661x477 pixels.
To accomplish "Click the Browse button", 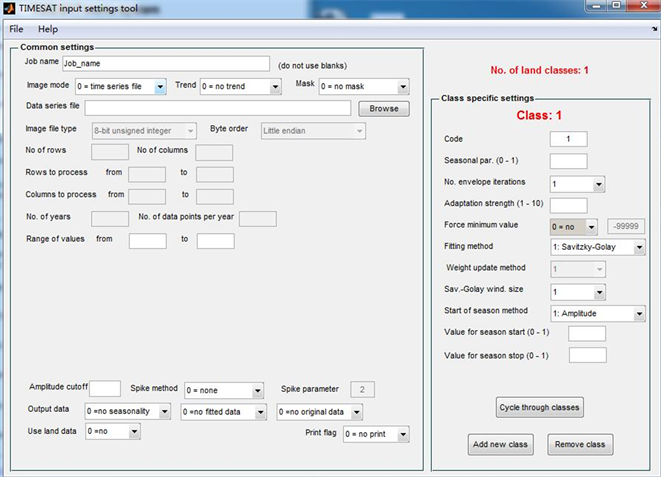I will coord(383,108).
